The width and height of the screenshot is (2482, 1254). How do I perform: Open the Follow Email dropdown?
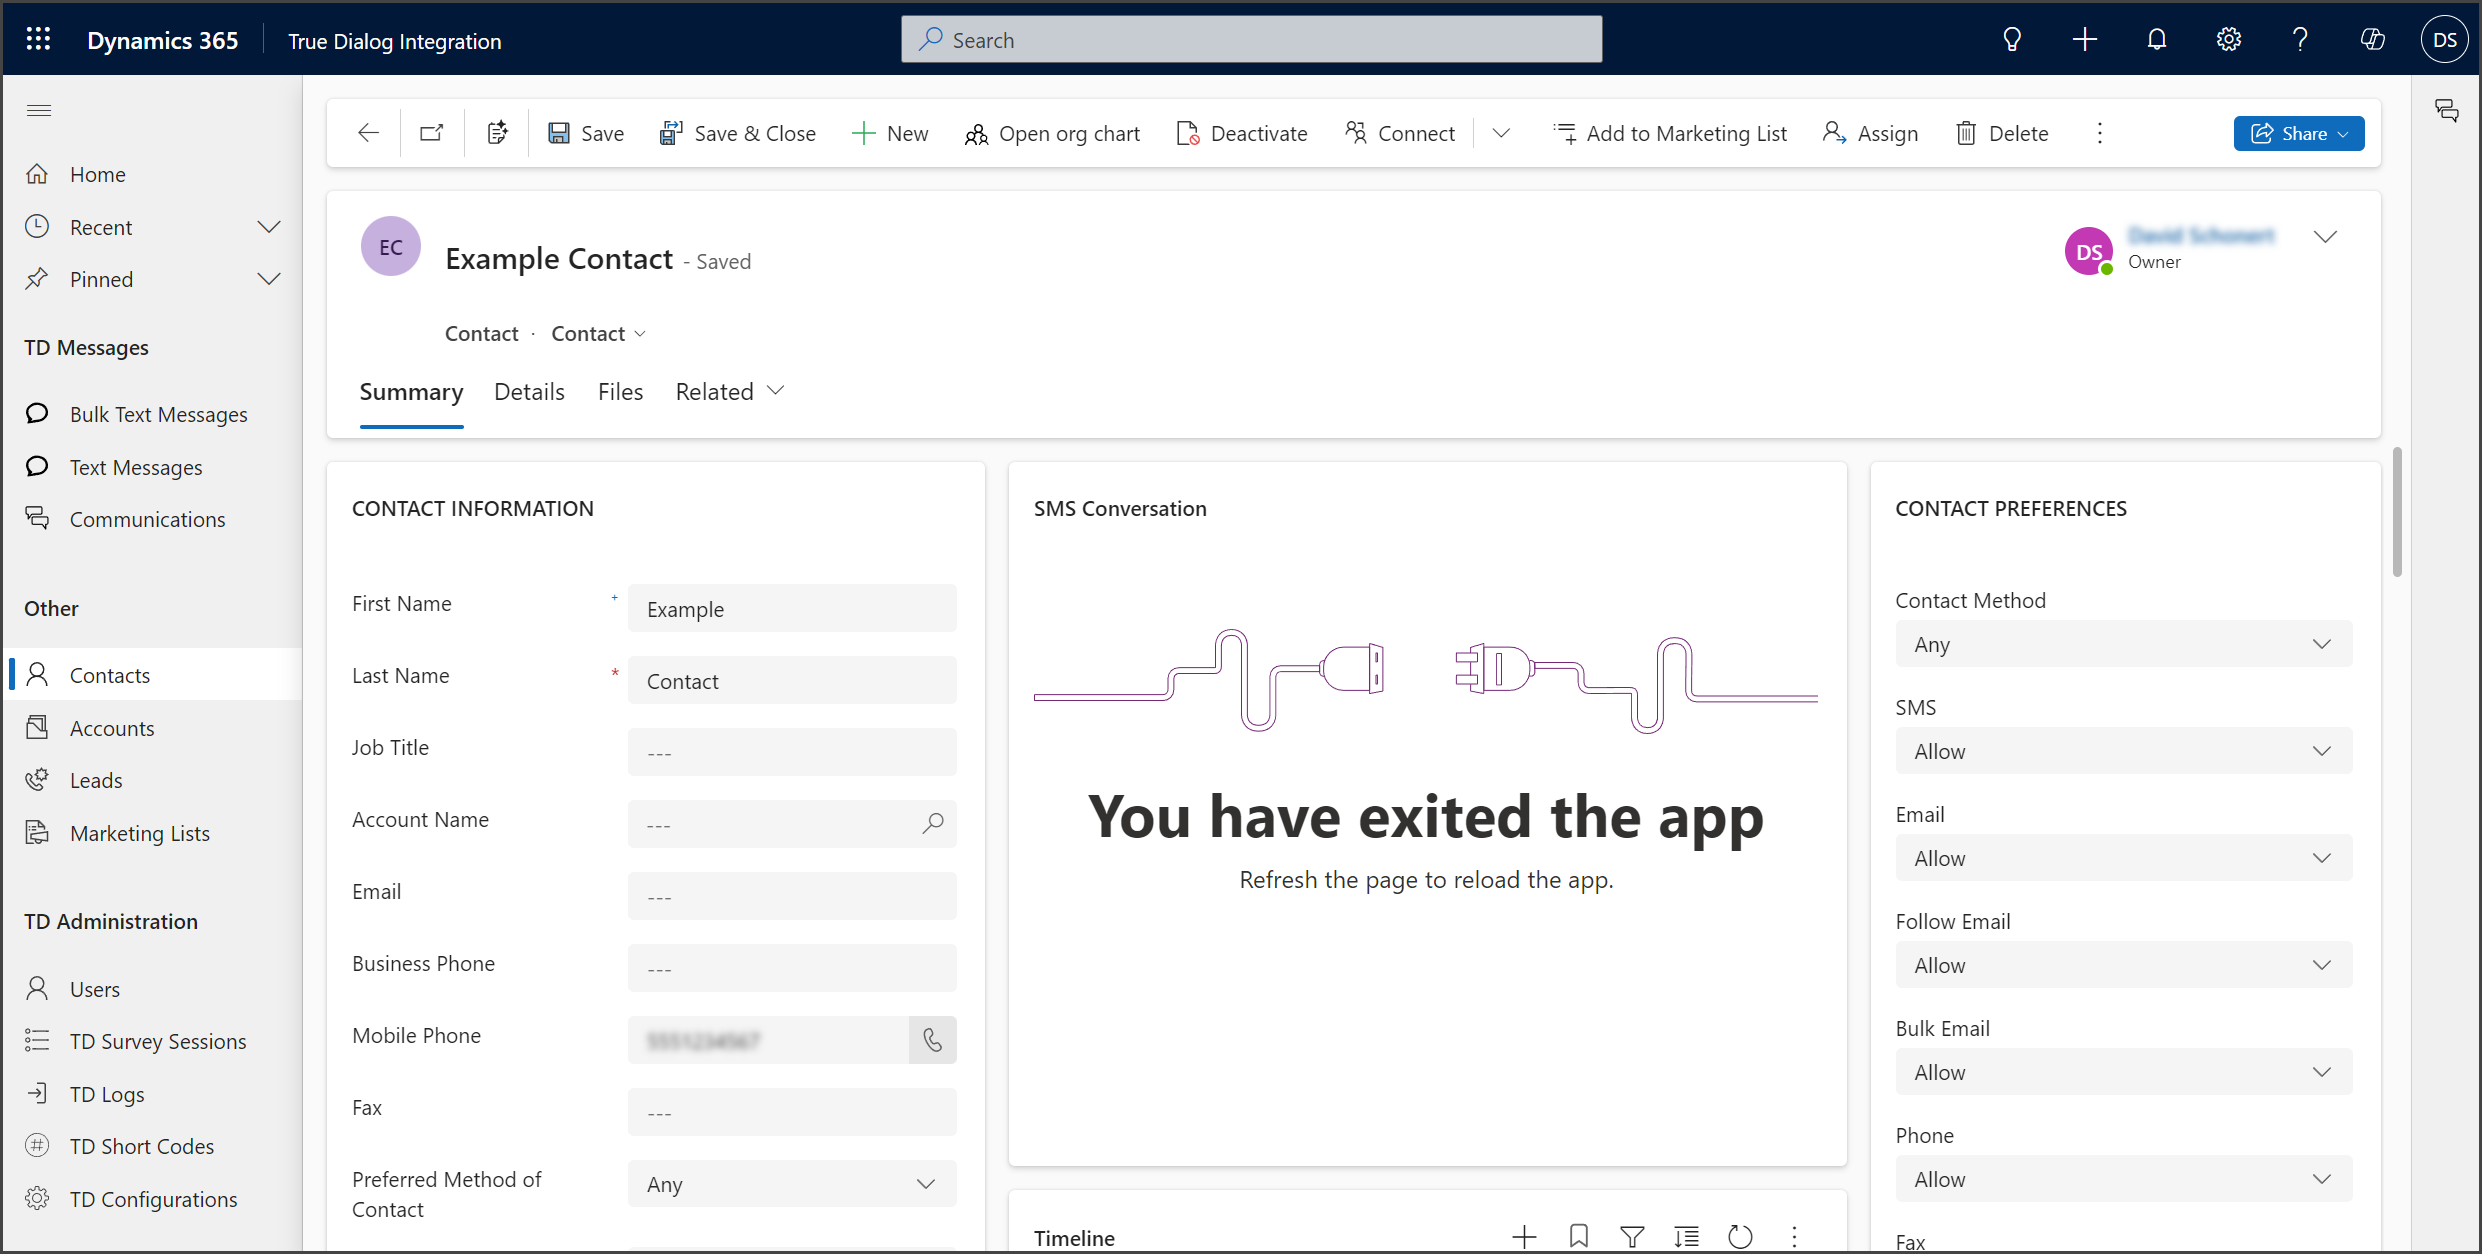2124,965
